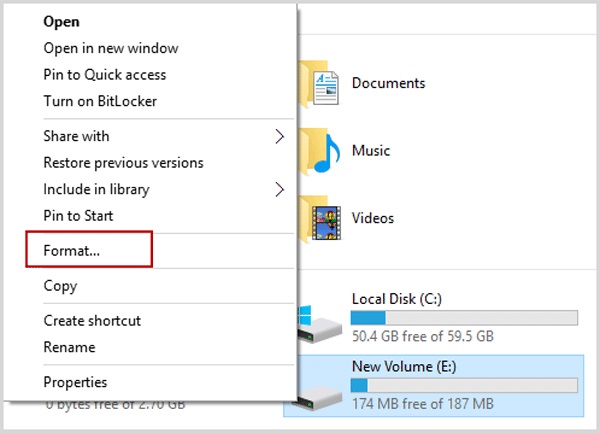Select Create shortcut
The height and width of the screenshot is (433, 600).
(x=92, y=320)
